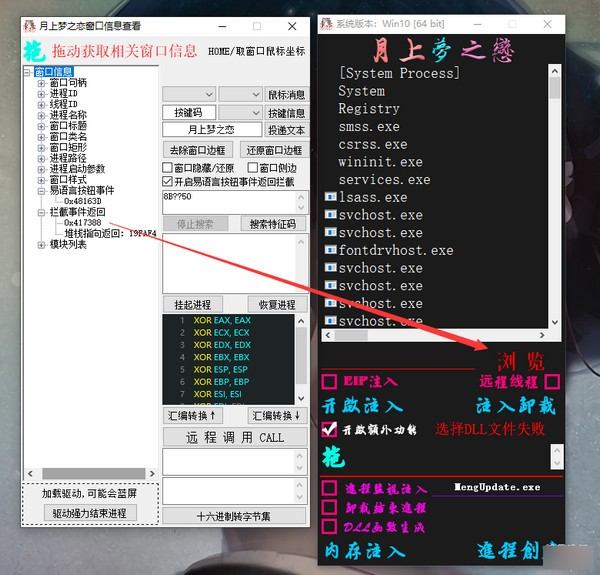Click the 按键码 input field
The width and height of the screenshot is (600, 575).
click(189, 112)
